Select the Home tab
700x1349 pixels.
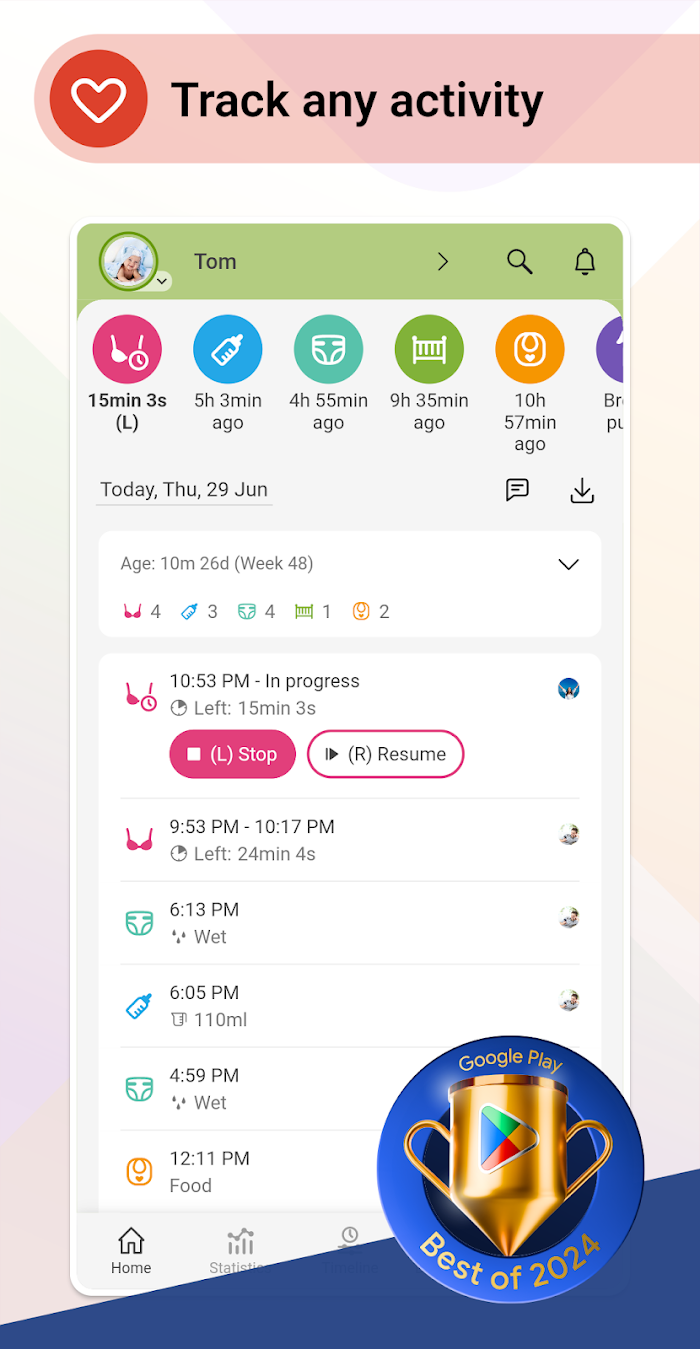(x=131, y=1251)
